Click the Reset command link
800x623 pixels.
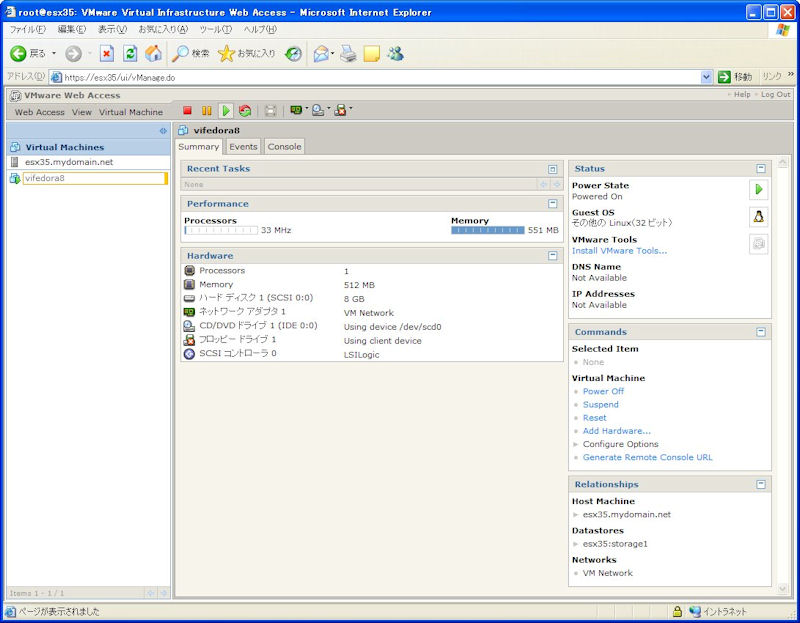[x=595, y=418]
